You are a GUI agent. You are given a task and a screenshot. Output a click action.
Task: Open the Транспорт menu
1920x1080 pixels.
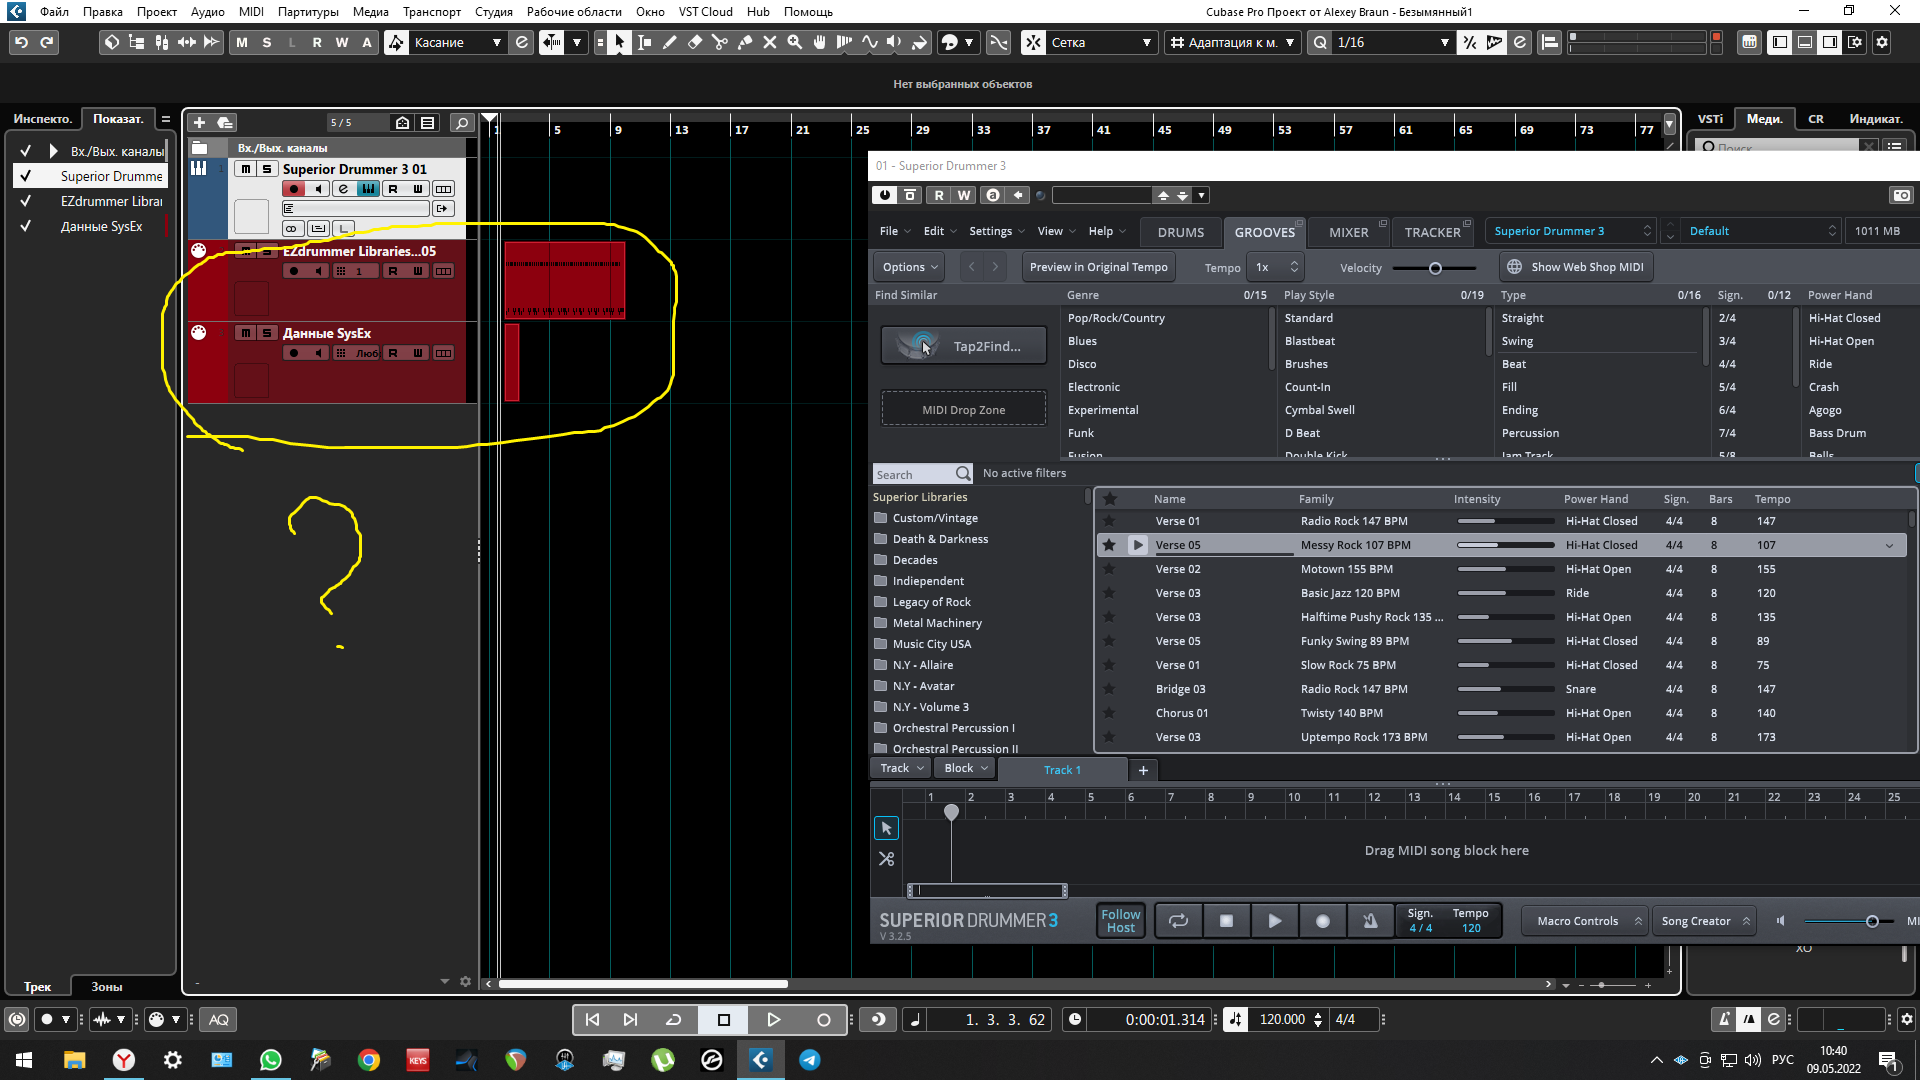pyautogui.click(x=431, y=12)
